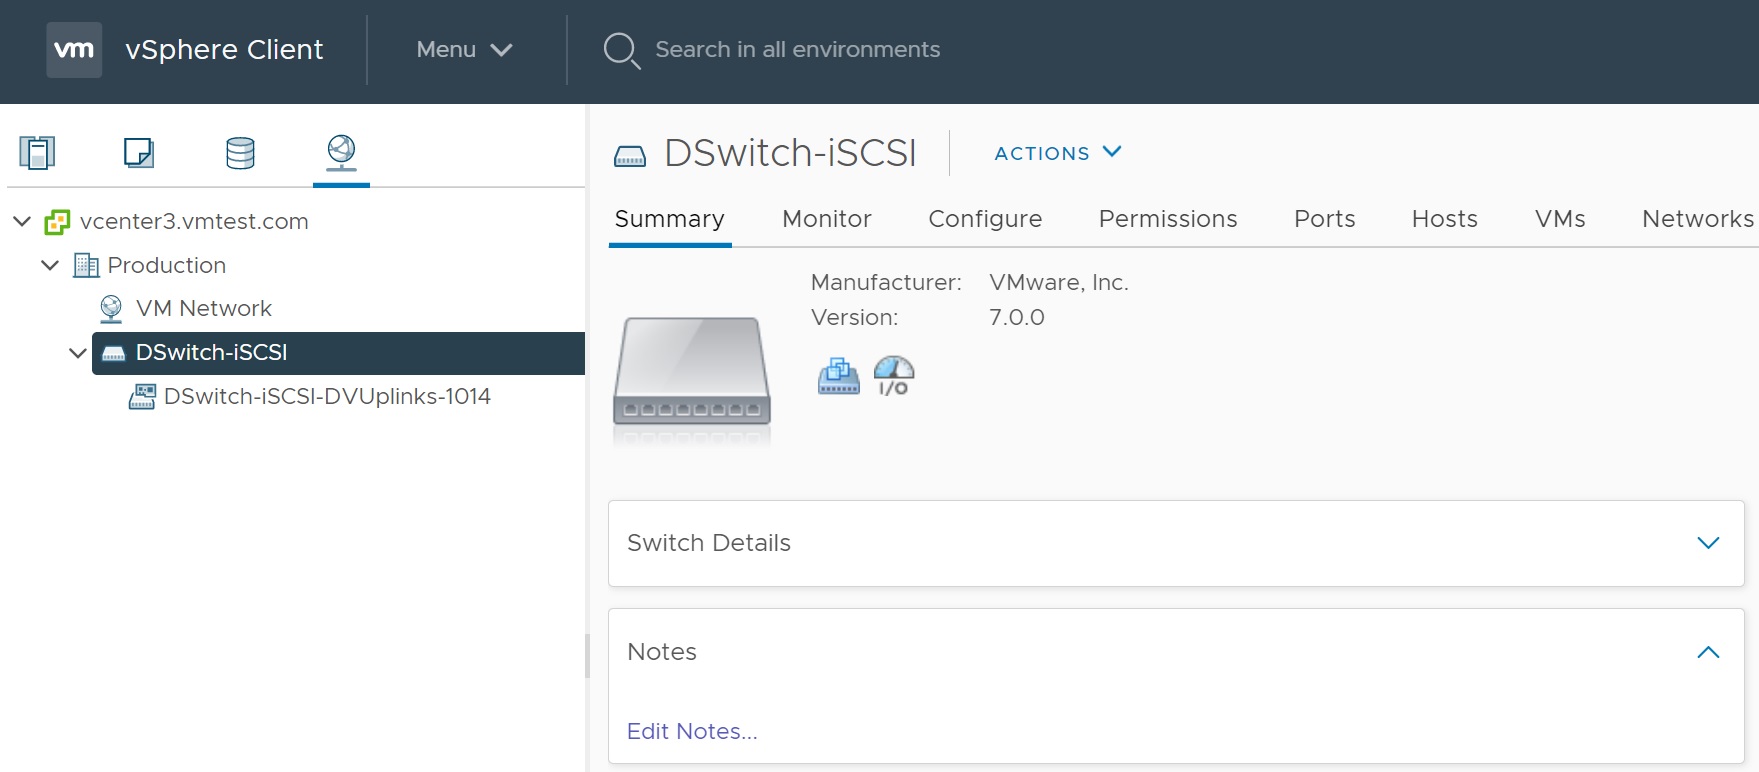Click the Network I/O Control feature icon
The height and width of the screenshot is (772, 1759).
click(x=894, y=376)
